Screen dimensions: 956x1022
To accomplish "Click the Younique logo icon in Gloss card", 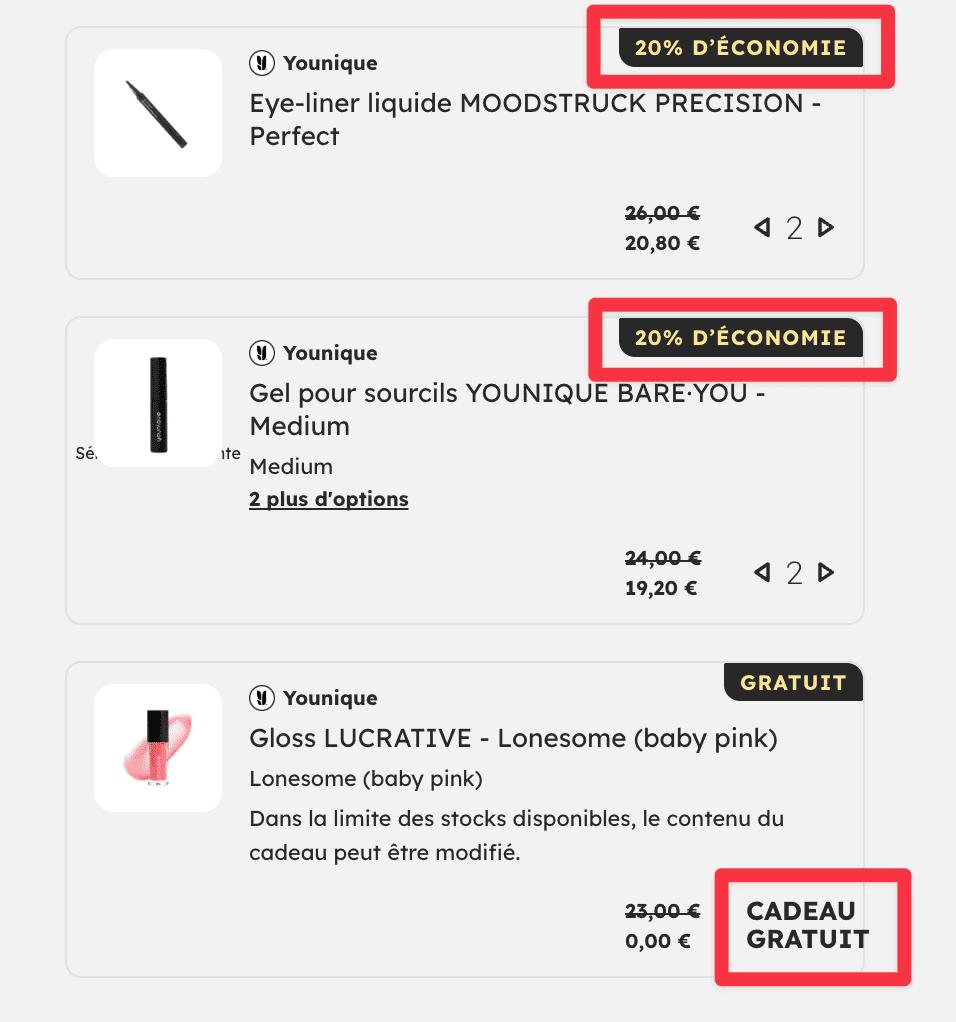I will (261, 698).
